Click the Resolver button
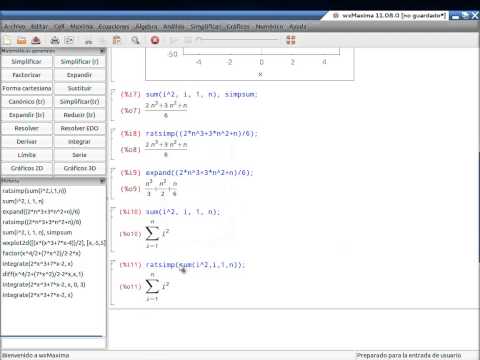The width and height of the screenshot is (480, 360). coord(27,128)
